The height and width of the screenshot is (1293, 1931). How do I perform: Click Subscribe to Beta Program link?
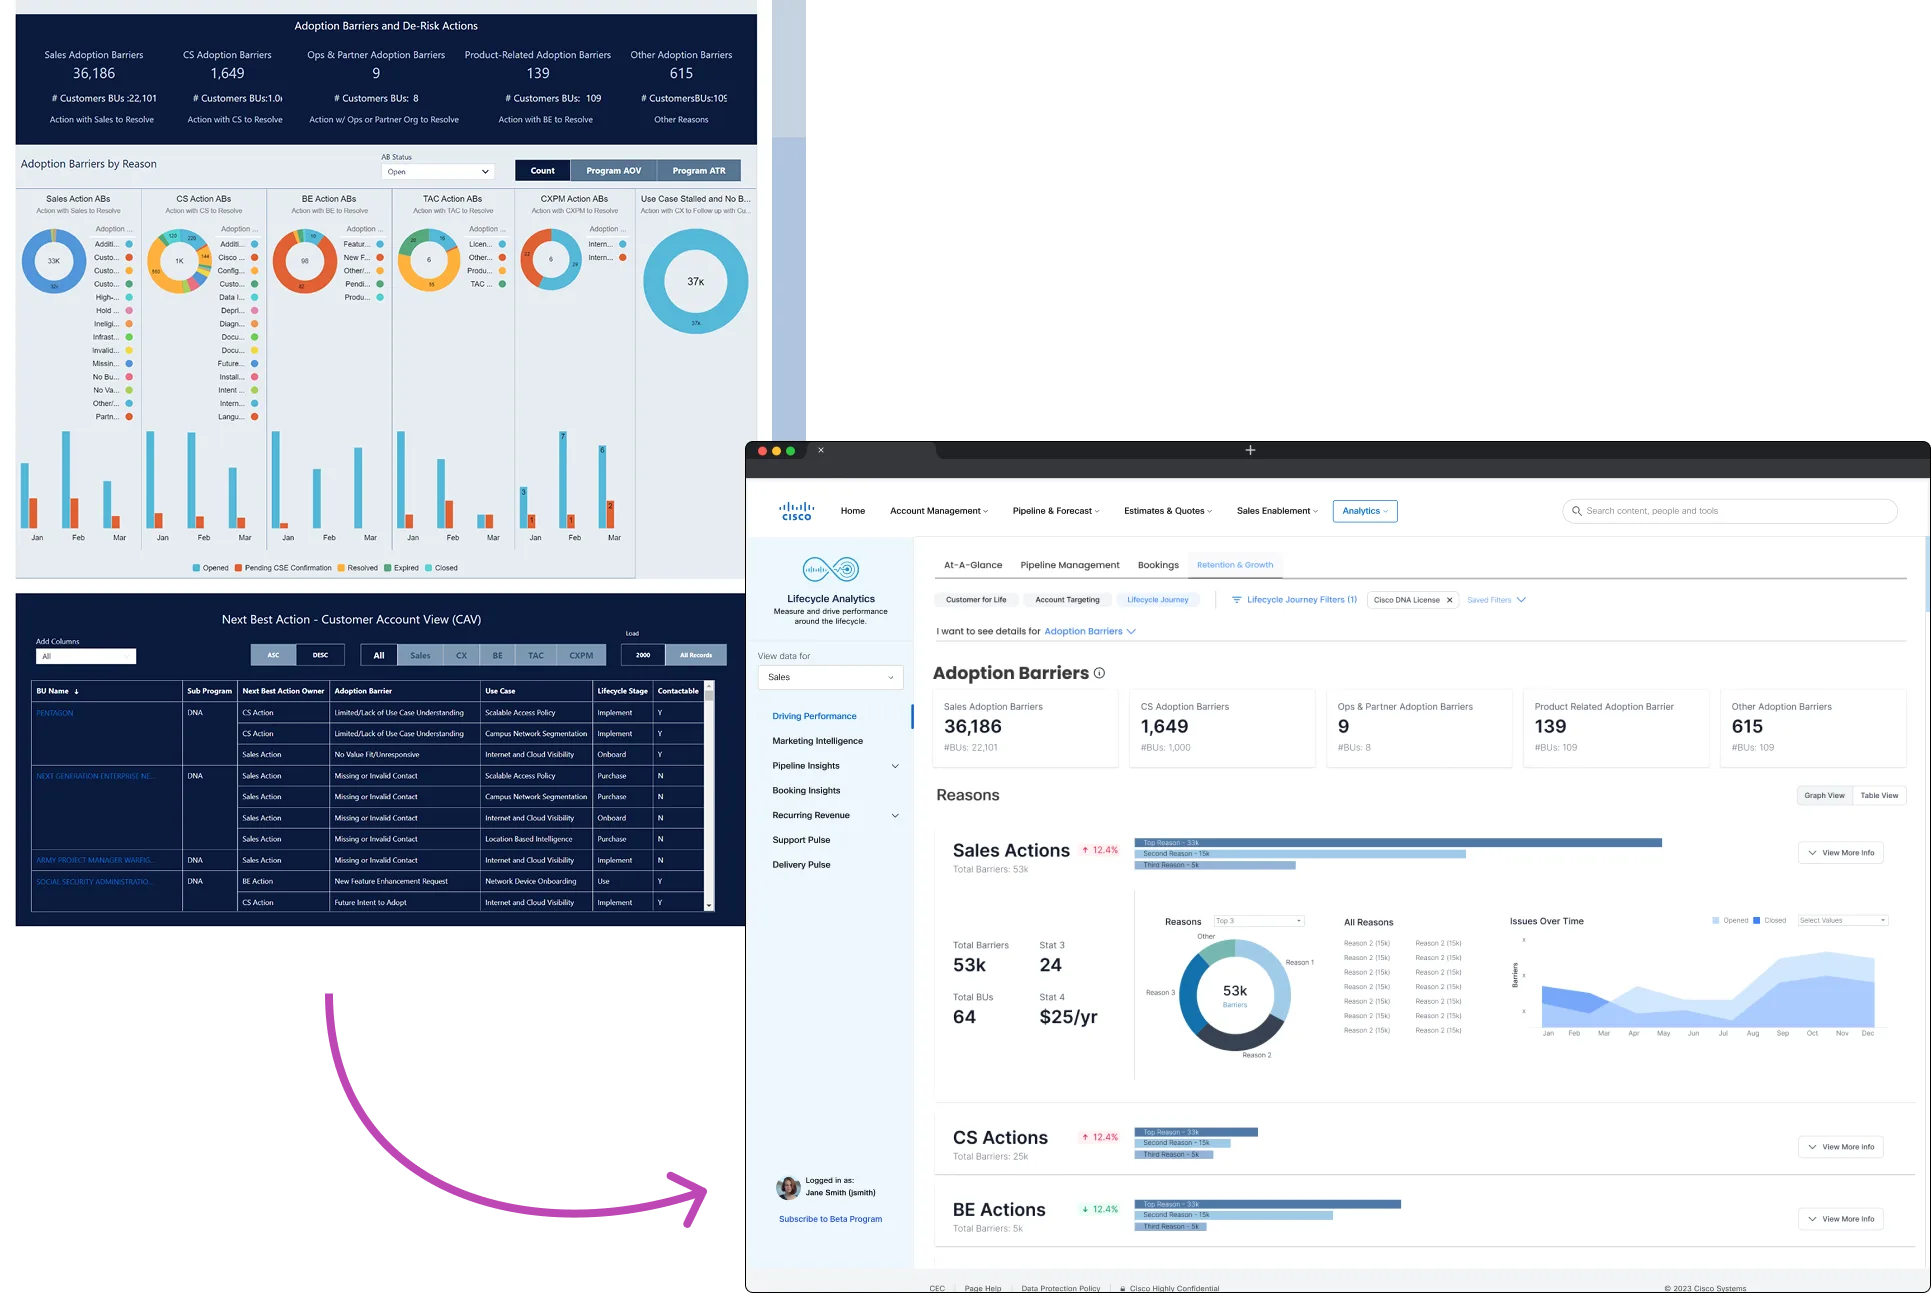point(830,1219)
